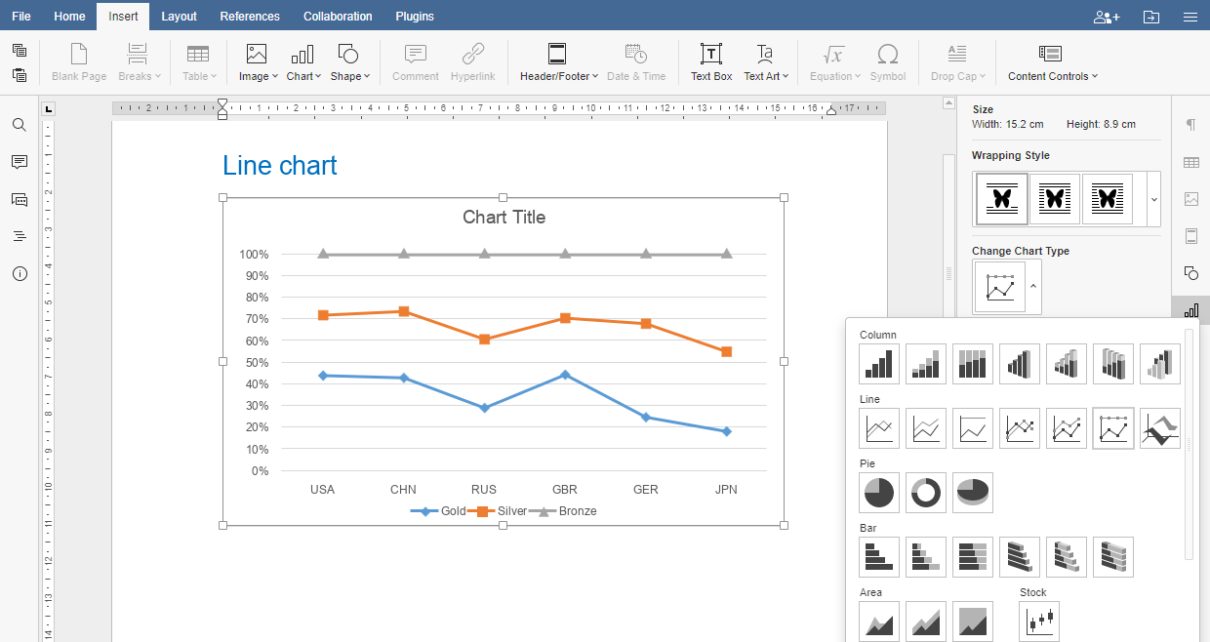Viewport: 1210px width, 642px height.
Task: Open Table settings in right sidebar
Action: click(1191, 162)
